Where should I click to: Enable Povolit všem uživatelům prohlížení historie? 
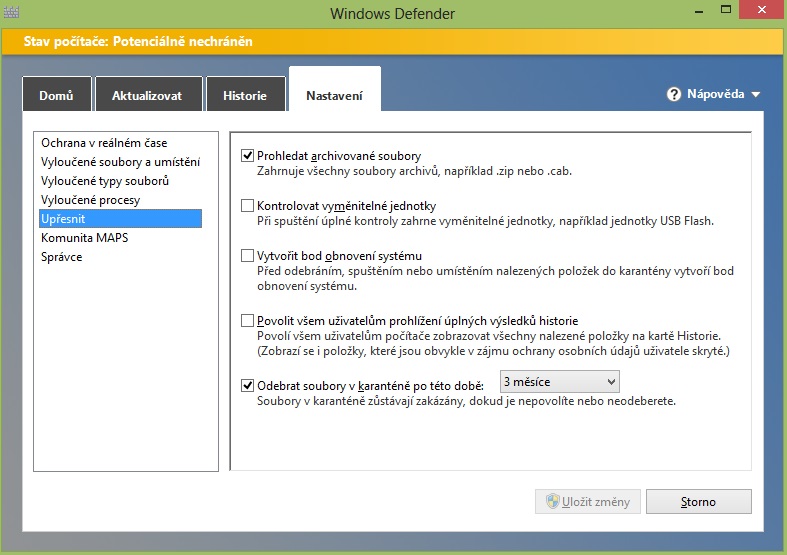(x=247, y=321)
